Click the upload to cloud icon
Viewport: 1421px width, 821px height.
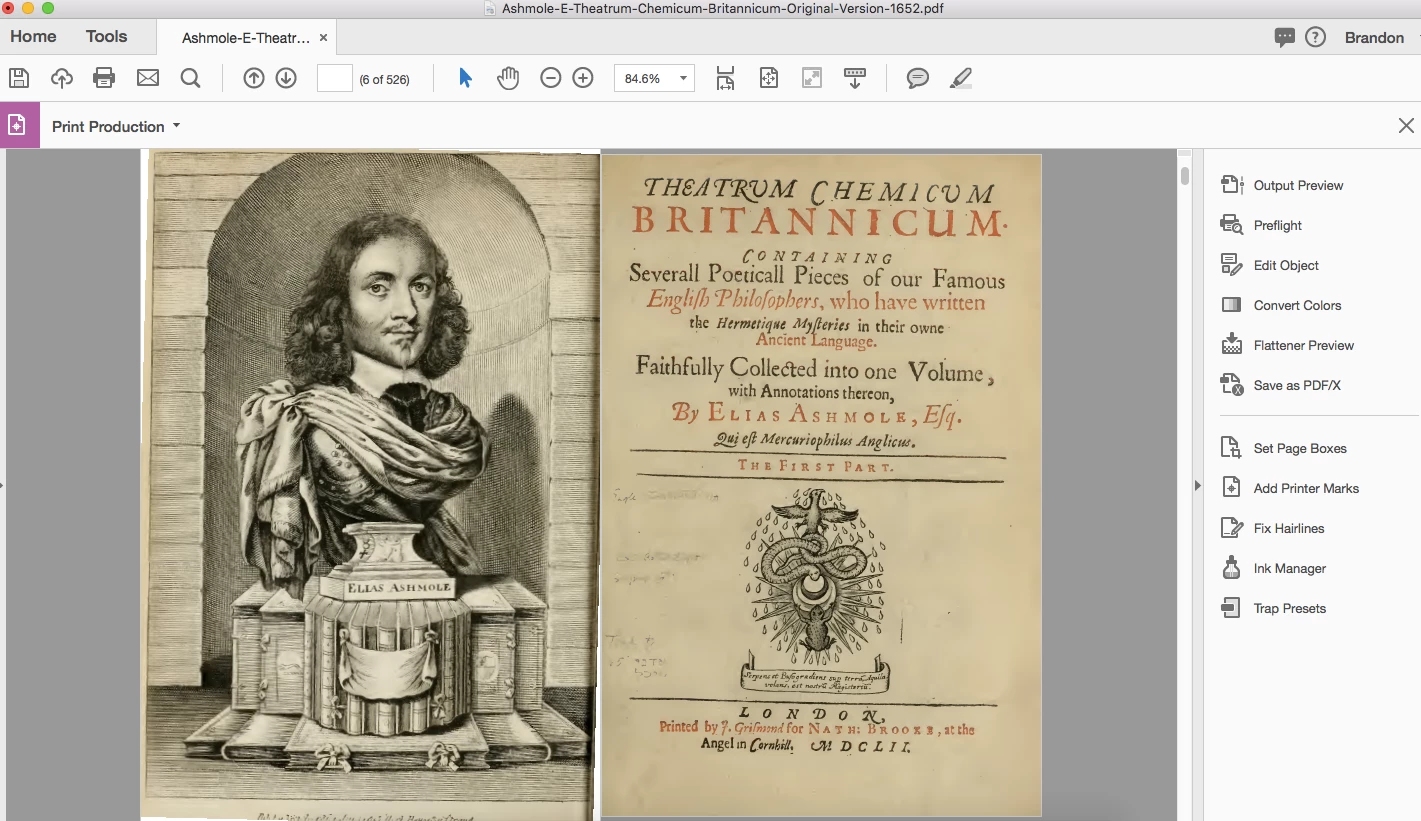(x=62, y=78)
